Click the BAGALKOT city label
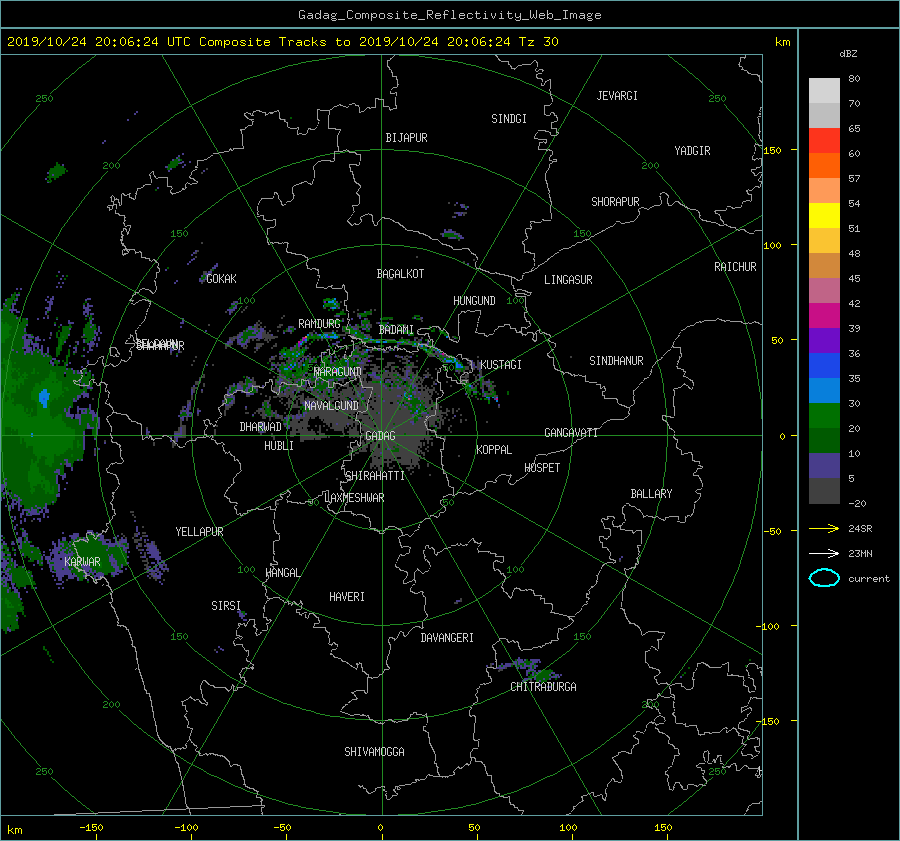The height and width of the screenshot is (841, 900). click(x=400, y=274)
